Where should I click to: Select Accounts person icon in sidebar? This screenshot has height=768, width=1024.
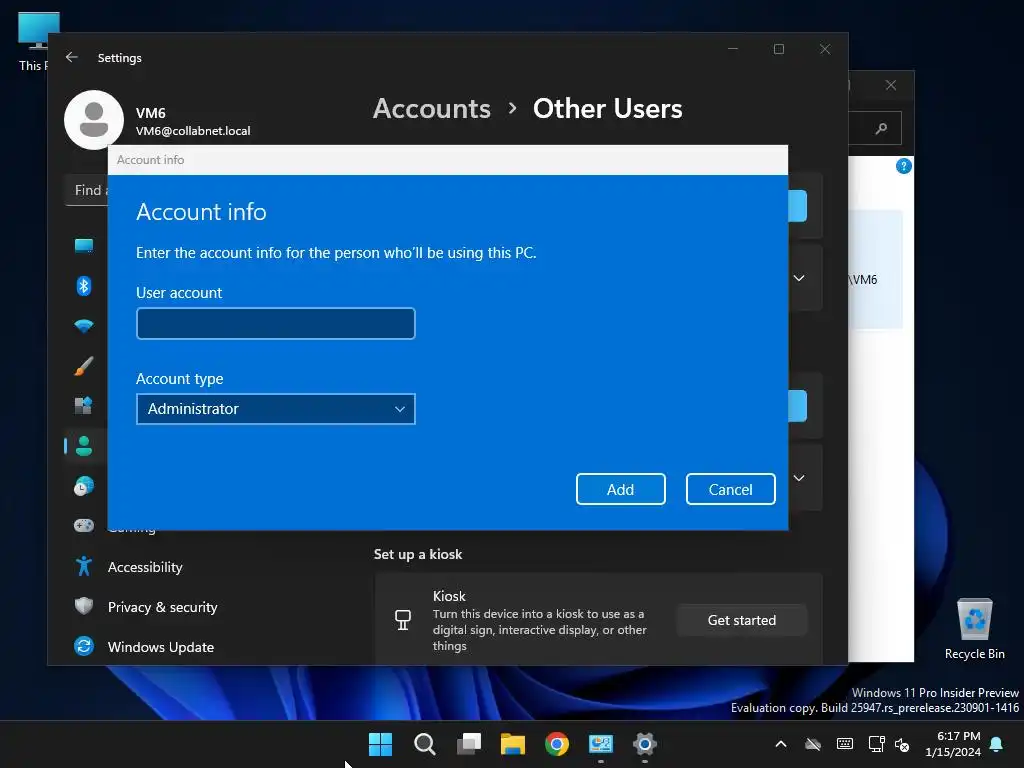pos(84,446)
